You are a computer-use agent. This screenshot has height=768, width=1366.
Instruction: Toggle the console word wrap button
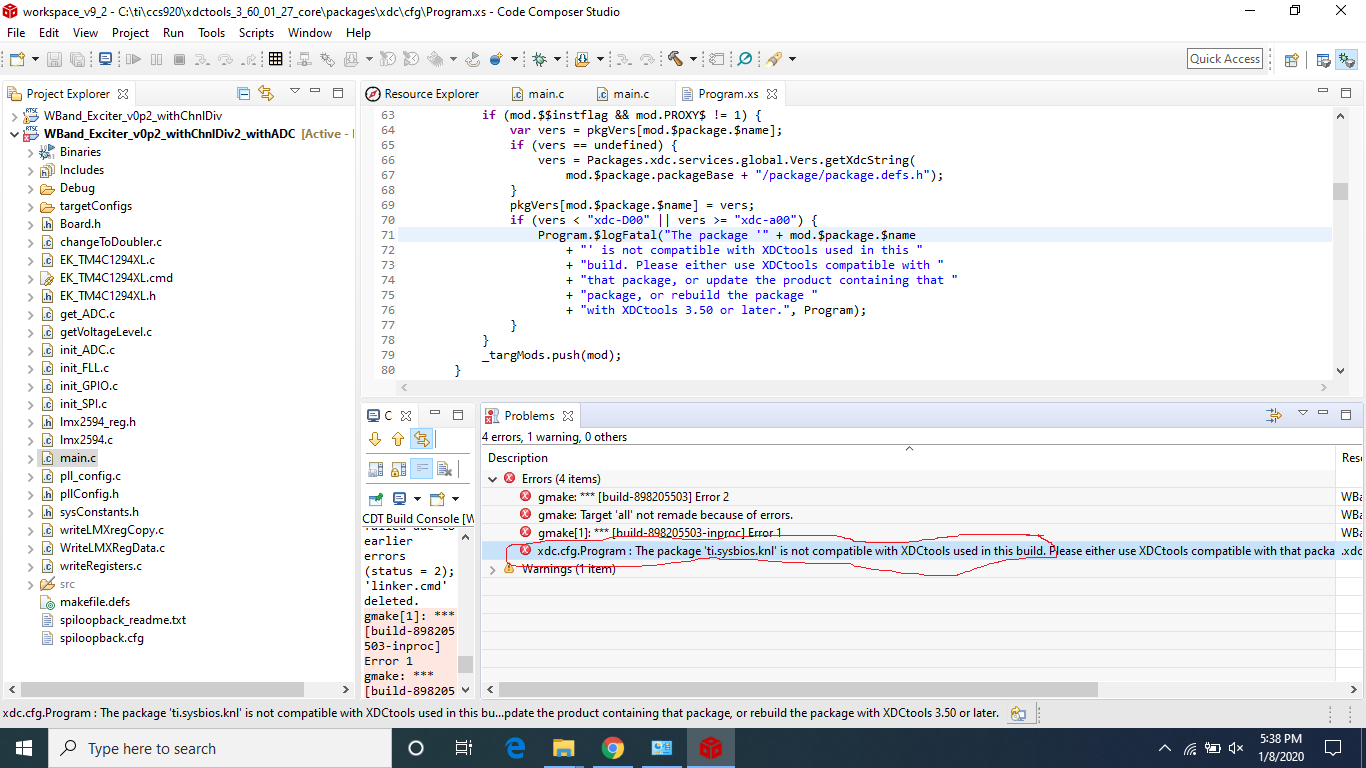(x=422, y=468)
